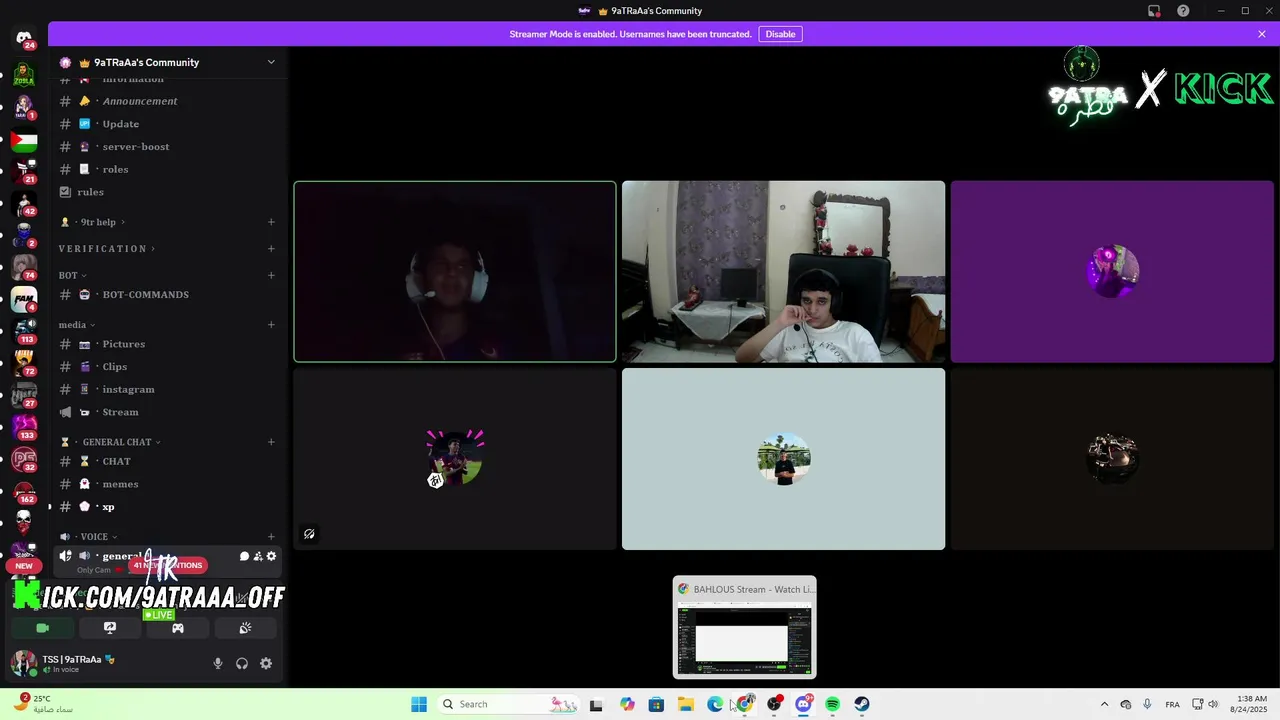This screenshot has height=720, width=1280.
Task: Jump to 41 new mentions pill
Action: 168,565
